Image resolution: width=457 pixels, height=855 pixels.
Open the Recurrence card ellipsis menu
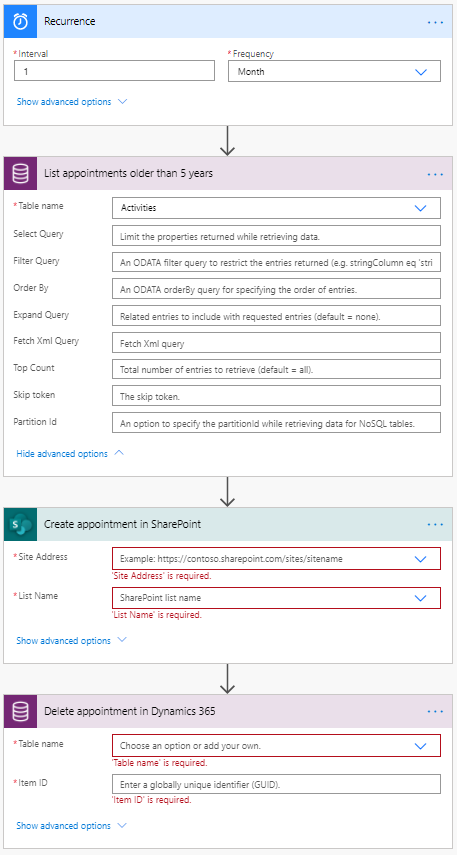[x=435, y=22]
